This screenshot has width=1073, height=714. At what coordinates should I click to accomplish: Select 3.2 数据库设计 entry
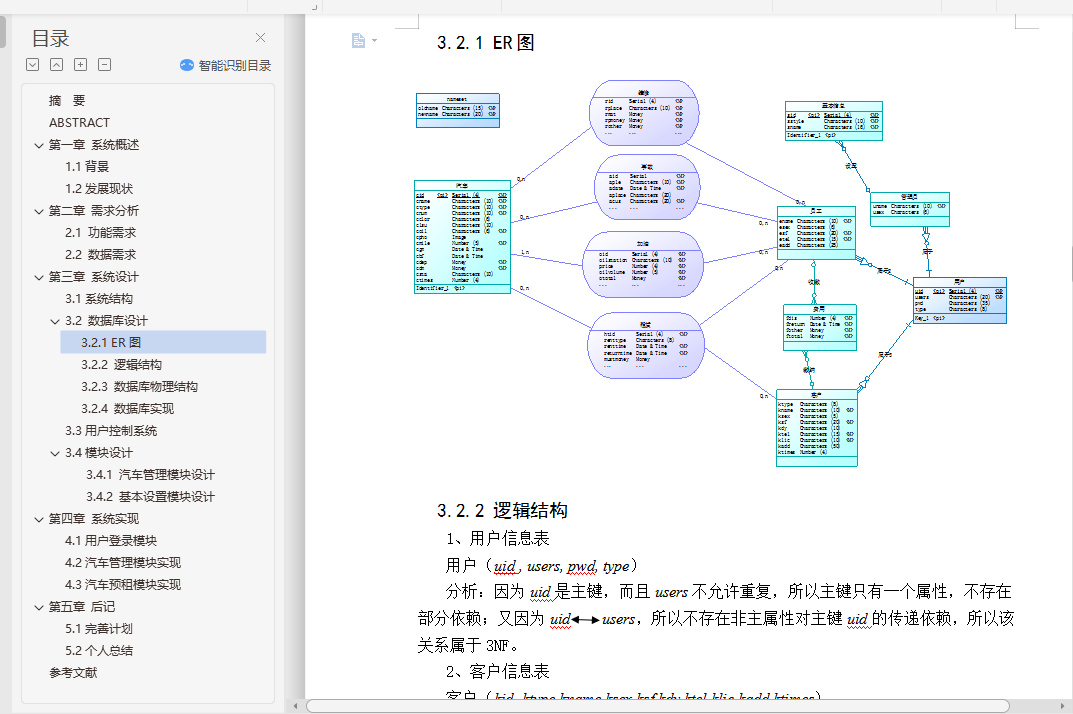(106, 321)
